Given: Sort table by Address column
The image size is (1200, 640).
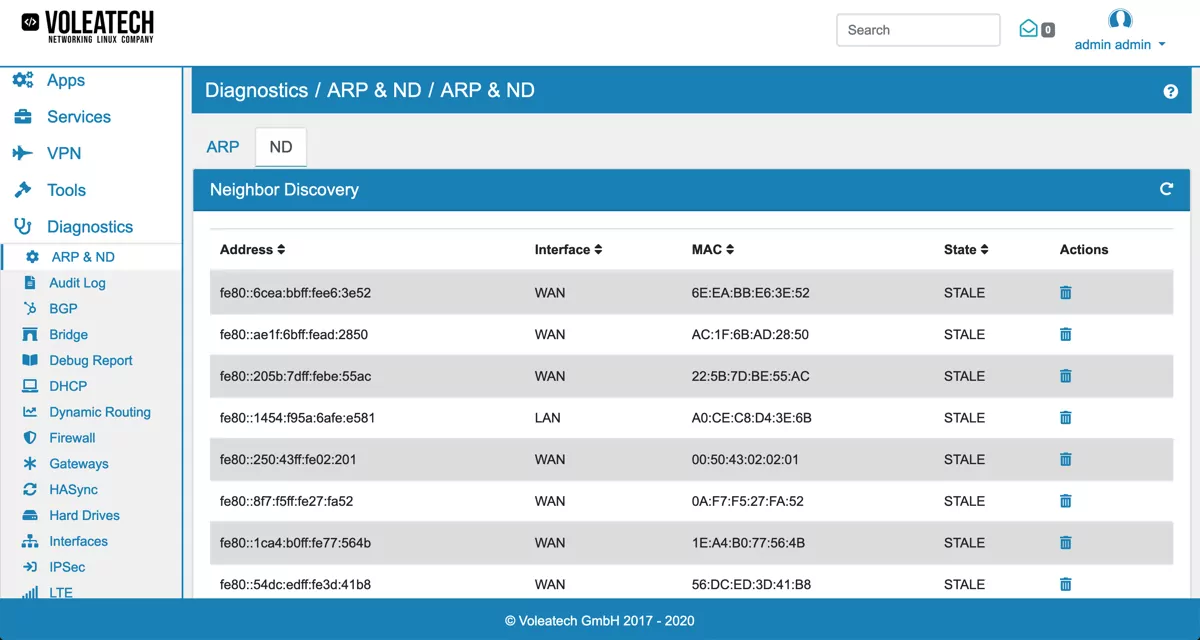Looking at the screenshot, I should click(x=252, y=249).
